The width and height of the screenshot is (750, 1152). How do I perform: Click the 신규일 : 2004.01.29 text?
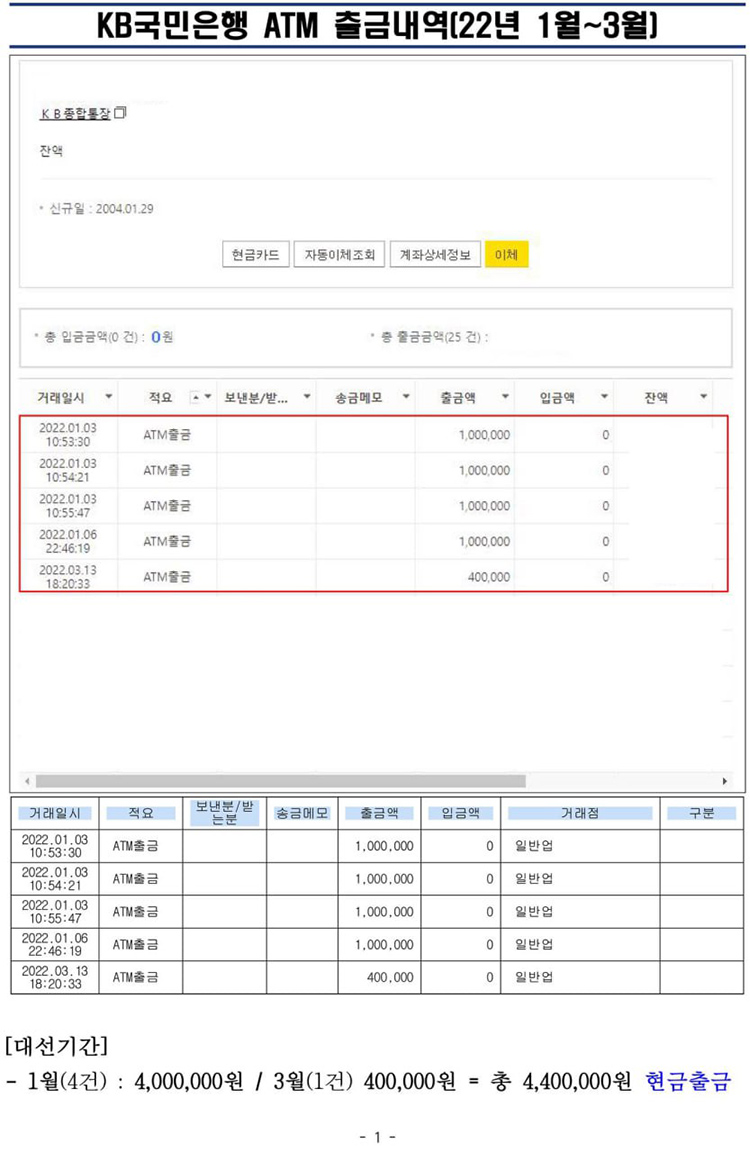(101, 209)
